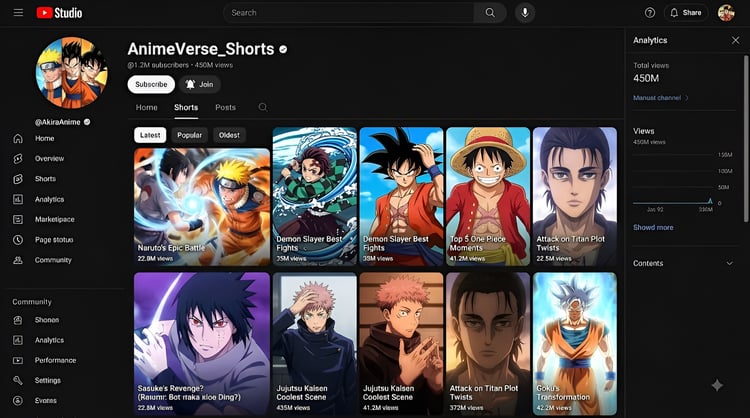Switch to the Home tab
Screen dimensions: 750x418
click(146, 108)
